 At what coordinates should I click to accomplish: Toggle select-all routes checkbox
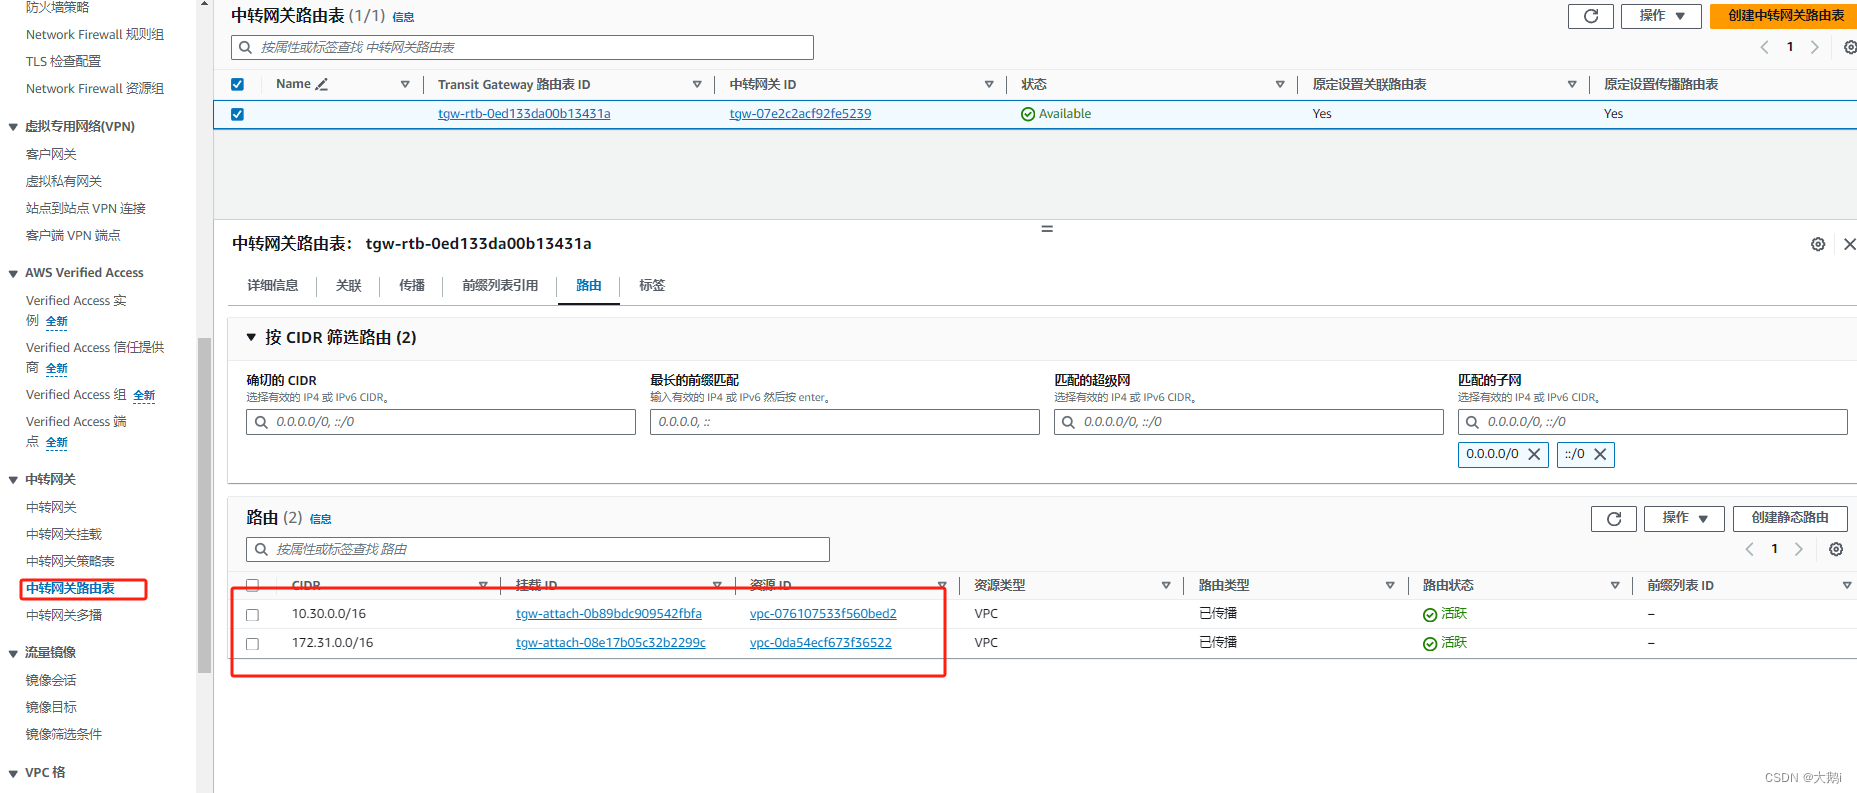[252, 585]
